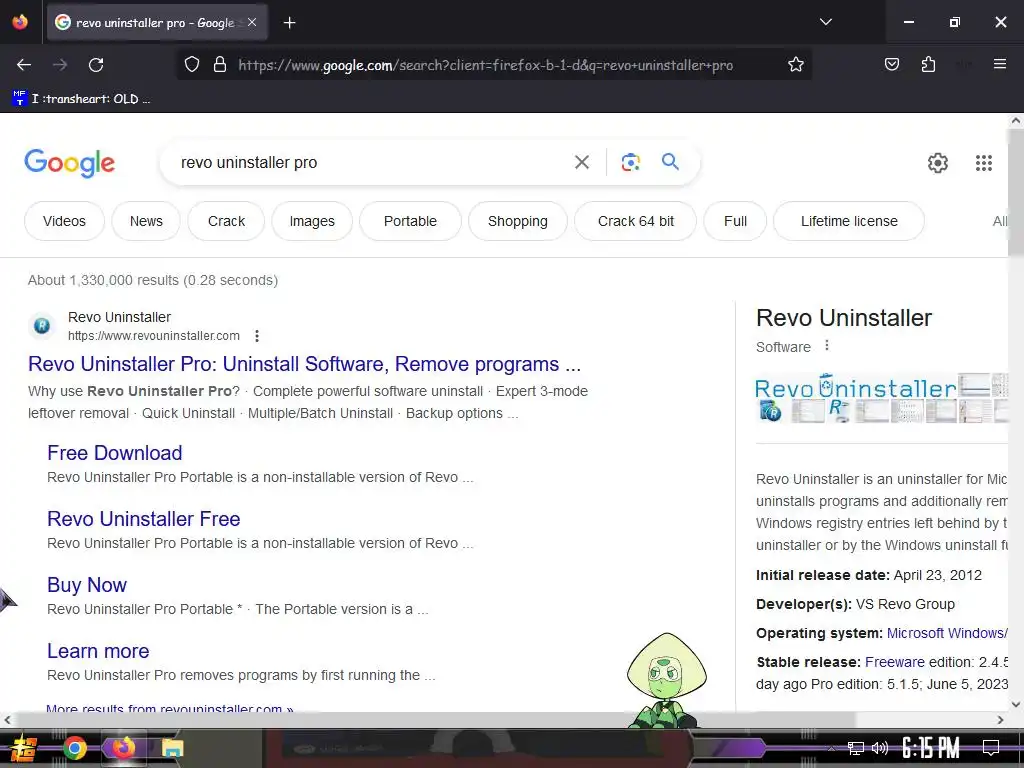1024x768 pixels.
Task: Open the Firefox application hamburger menu
Action: [999, 64]
